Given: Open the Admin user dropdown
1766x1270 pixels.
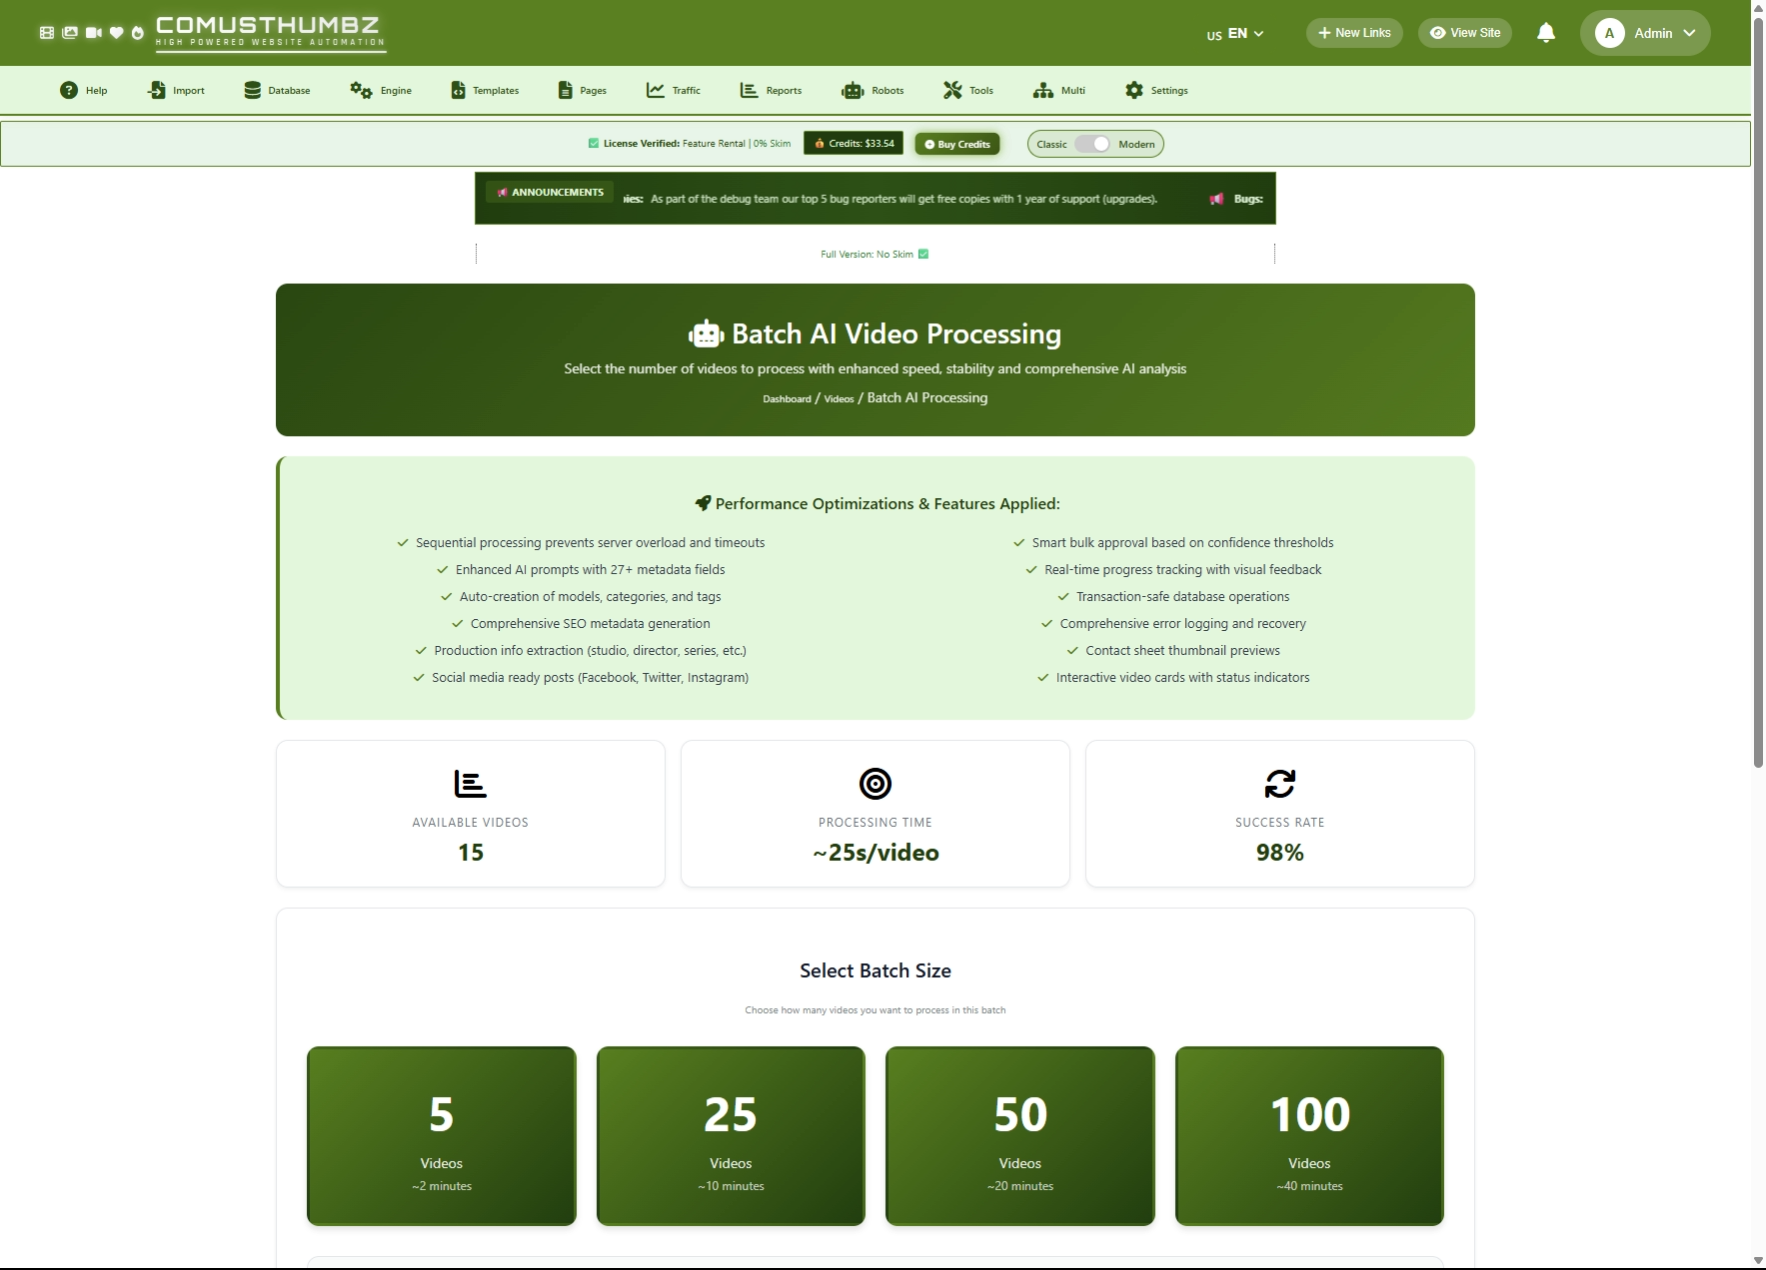Looking at the screenshot, I should point(1688,33).
